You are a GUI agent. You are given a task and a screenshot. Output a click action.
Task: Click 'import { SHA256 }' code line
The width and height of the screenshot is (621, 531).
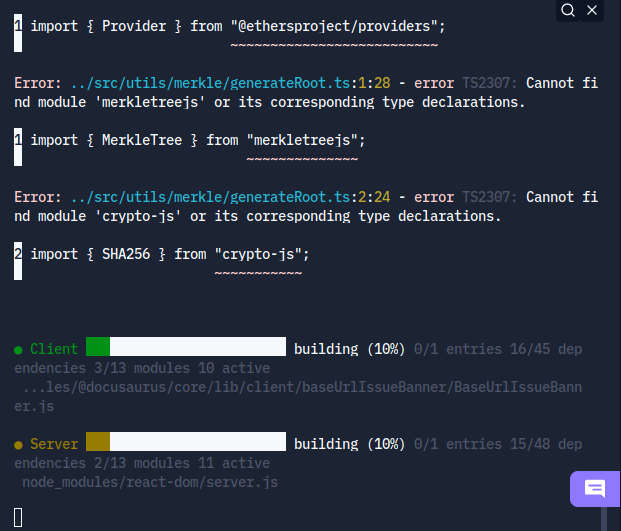170,254
